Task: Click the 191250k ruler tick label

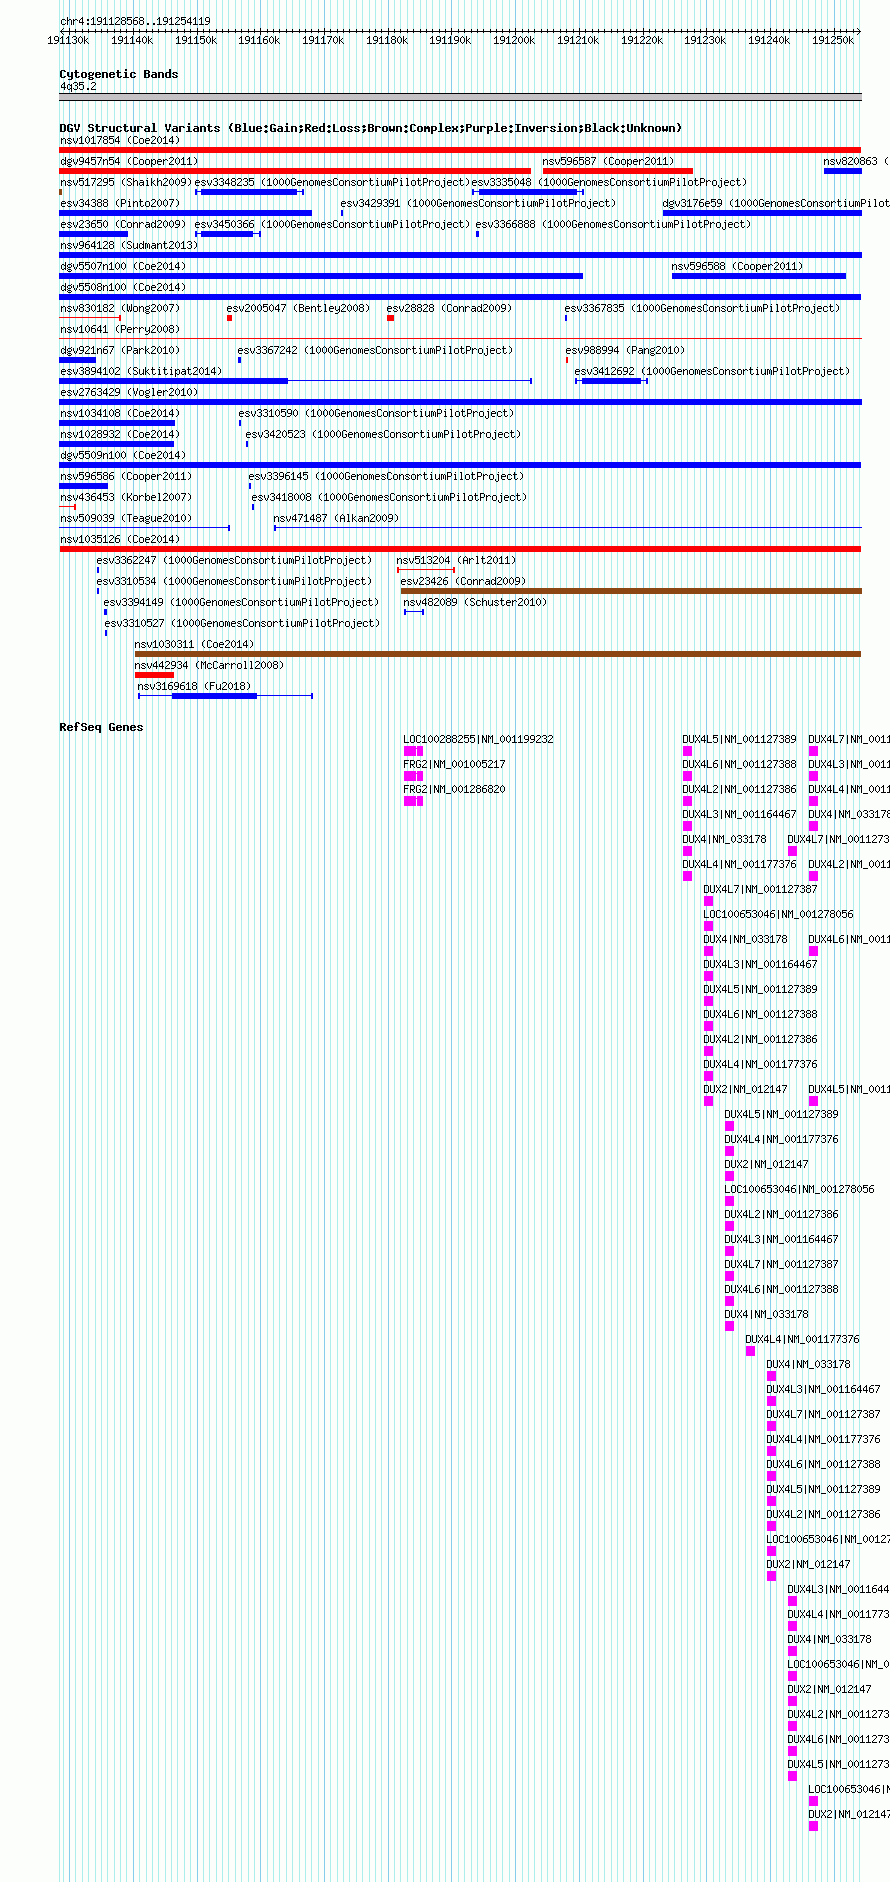Action: [833, 40]
